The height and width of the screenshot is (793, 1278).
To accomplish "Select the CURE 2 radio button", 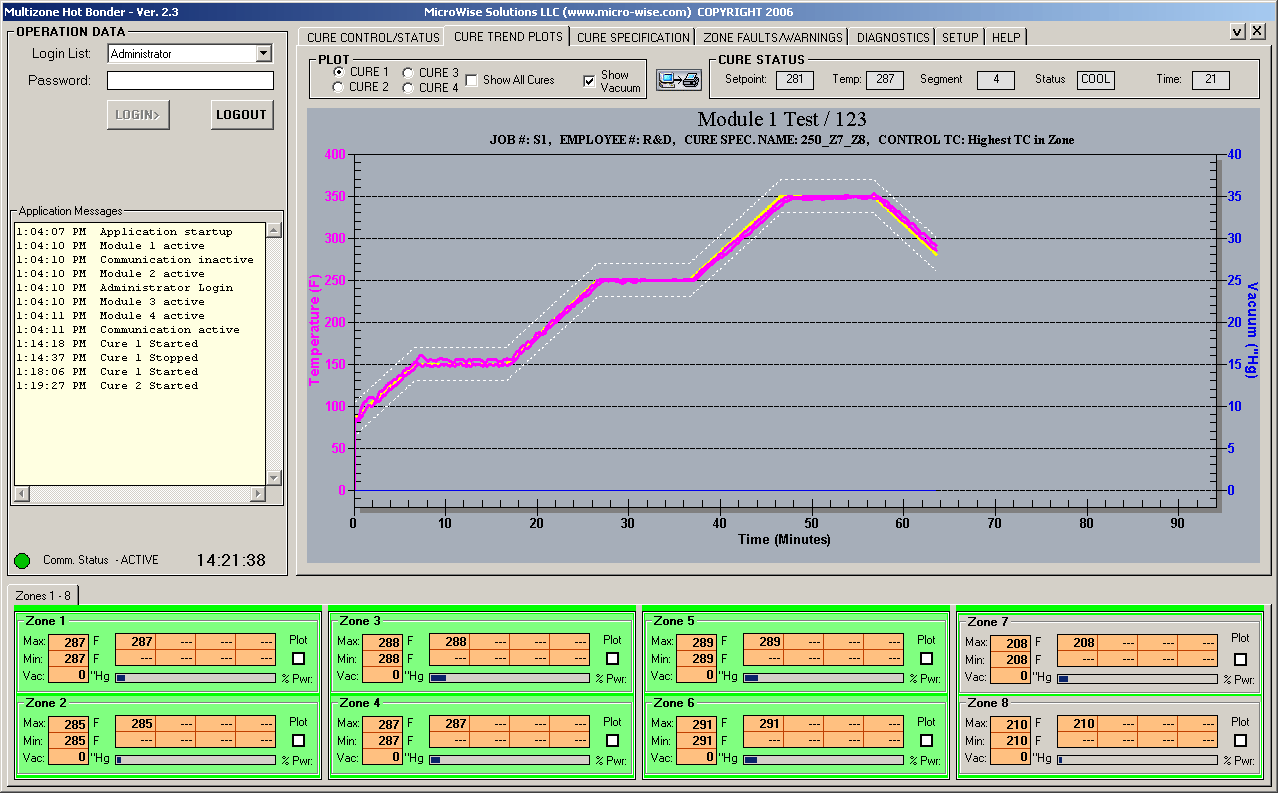I will pos(341,88).
